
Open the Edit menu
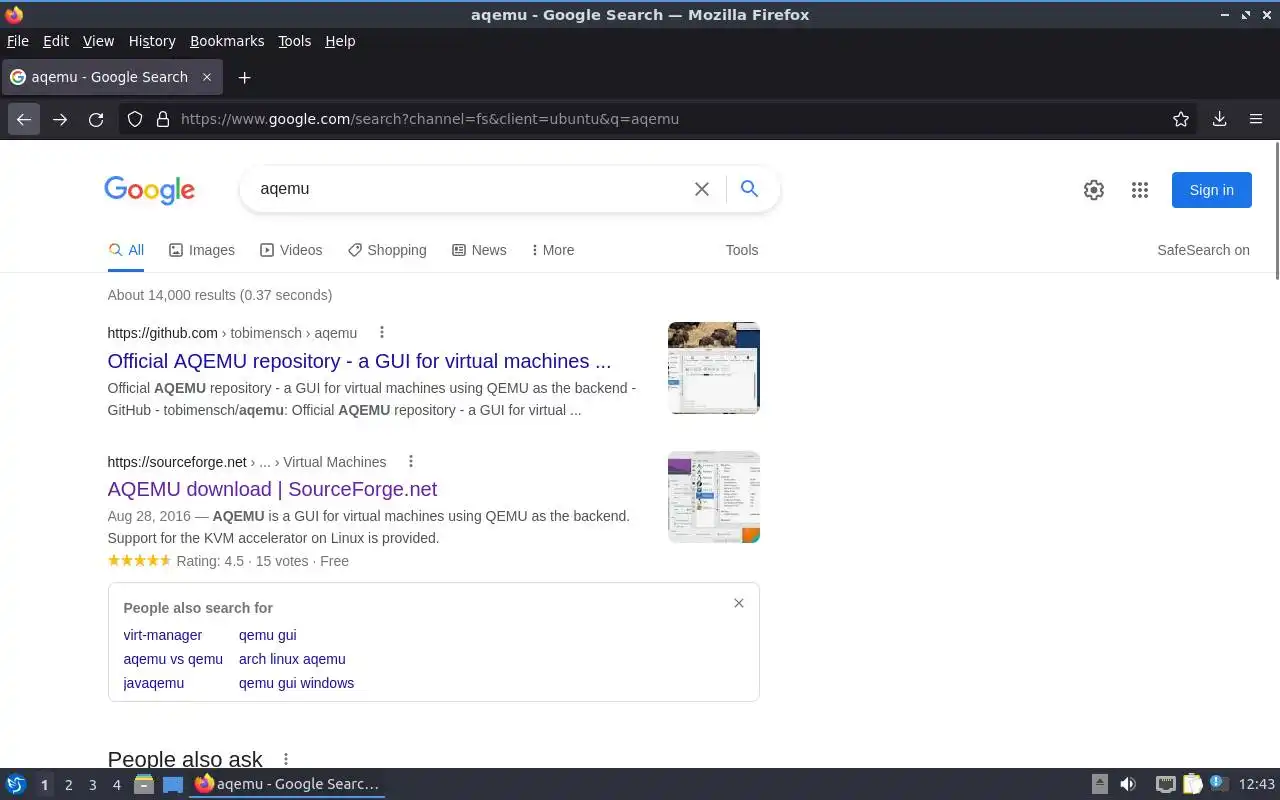point(56,41)
